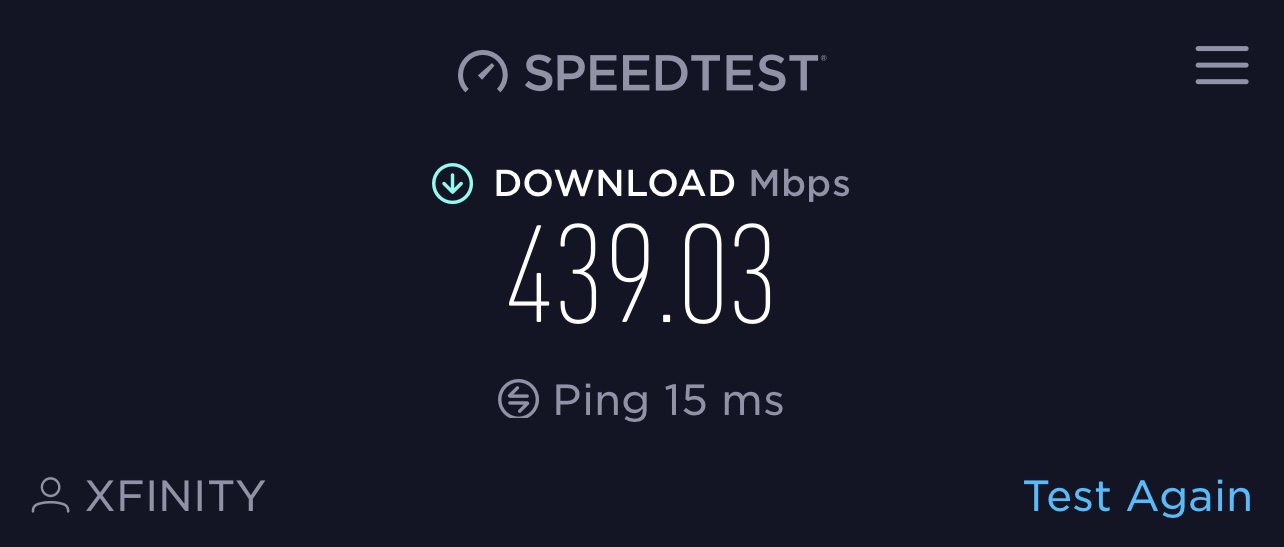
Task: Click the leading digit 4 of speed
Action: point(531,275)
